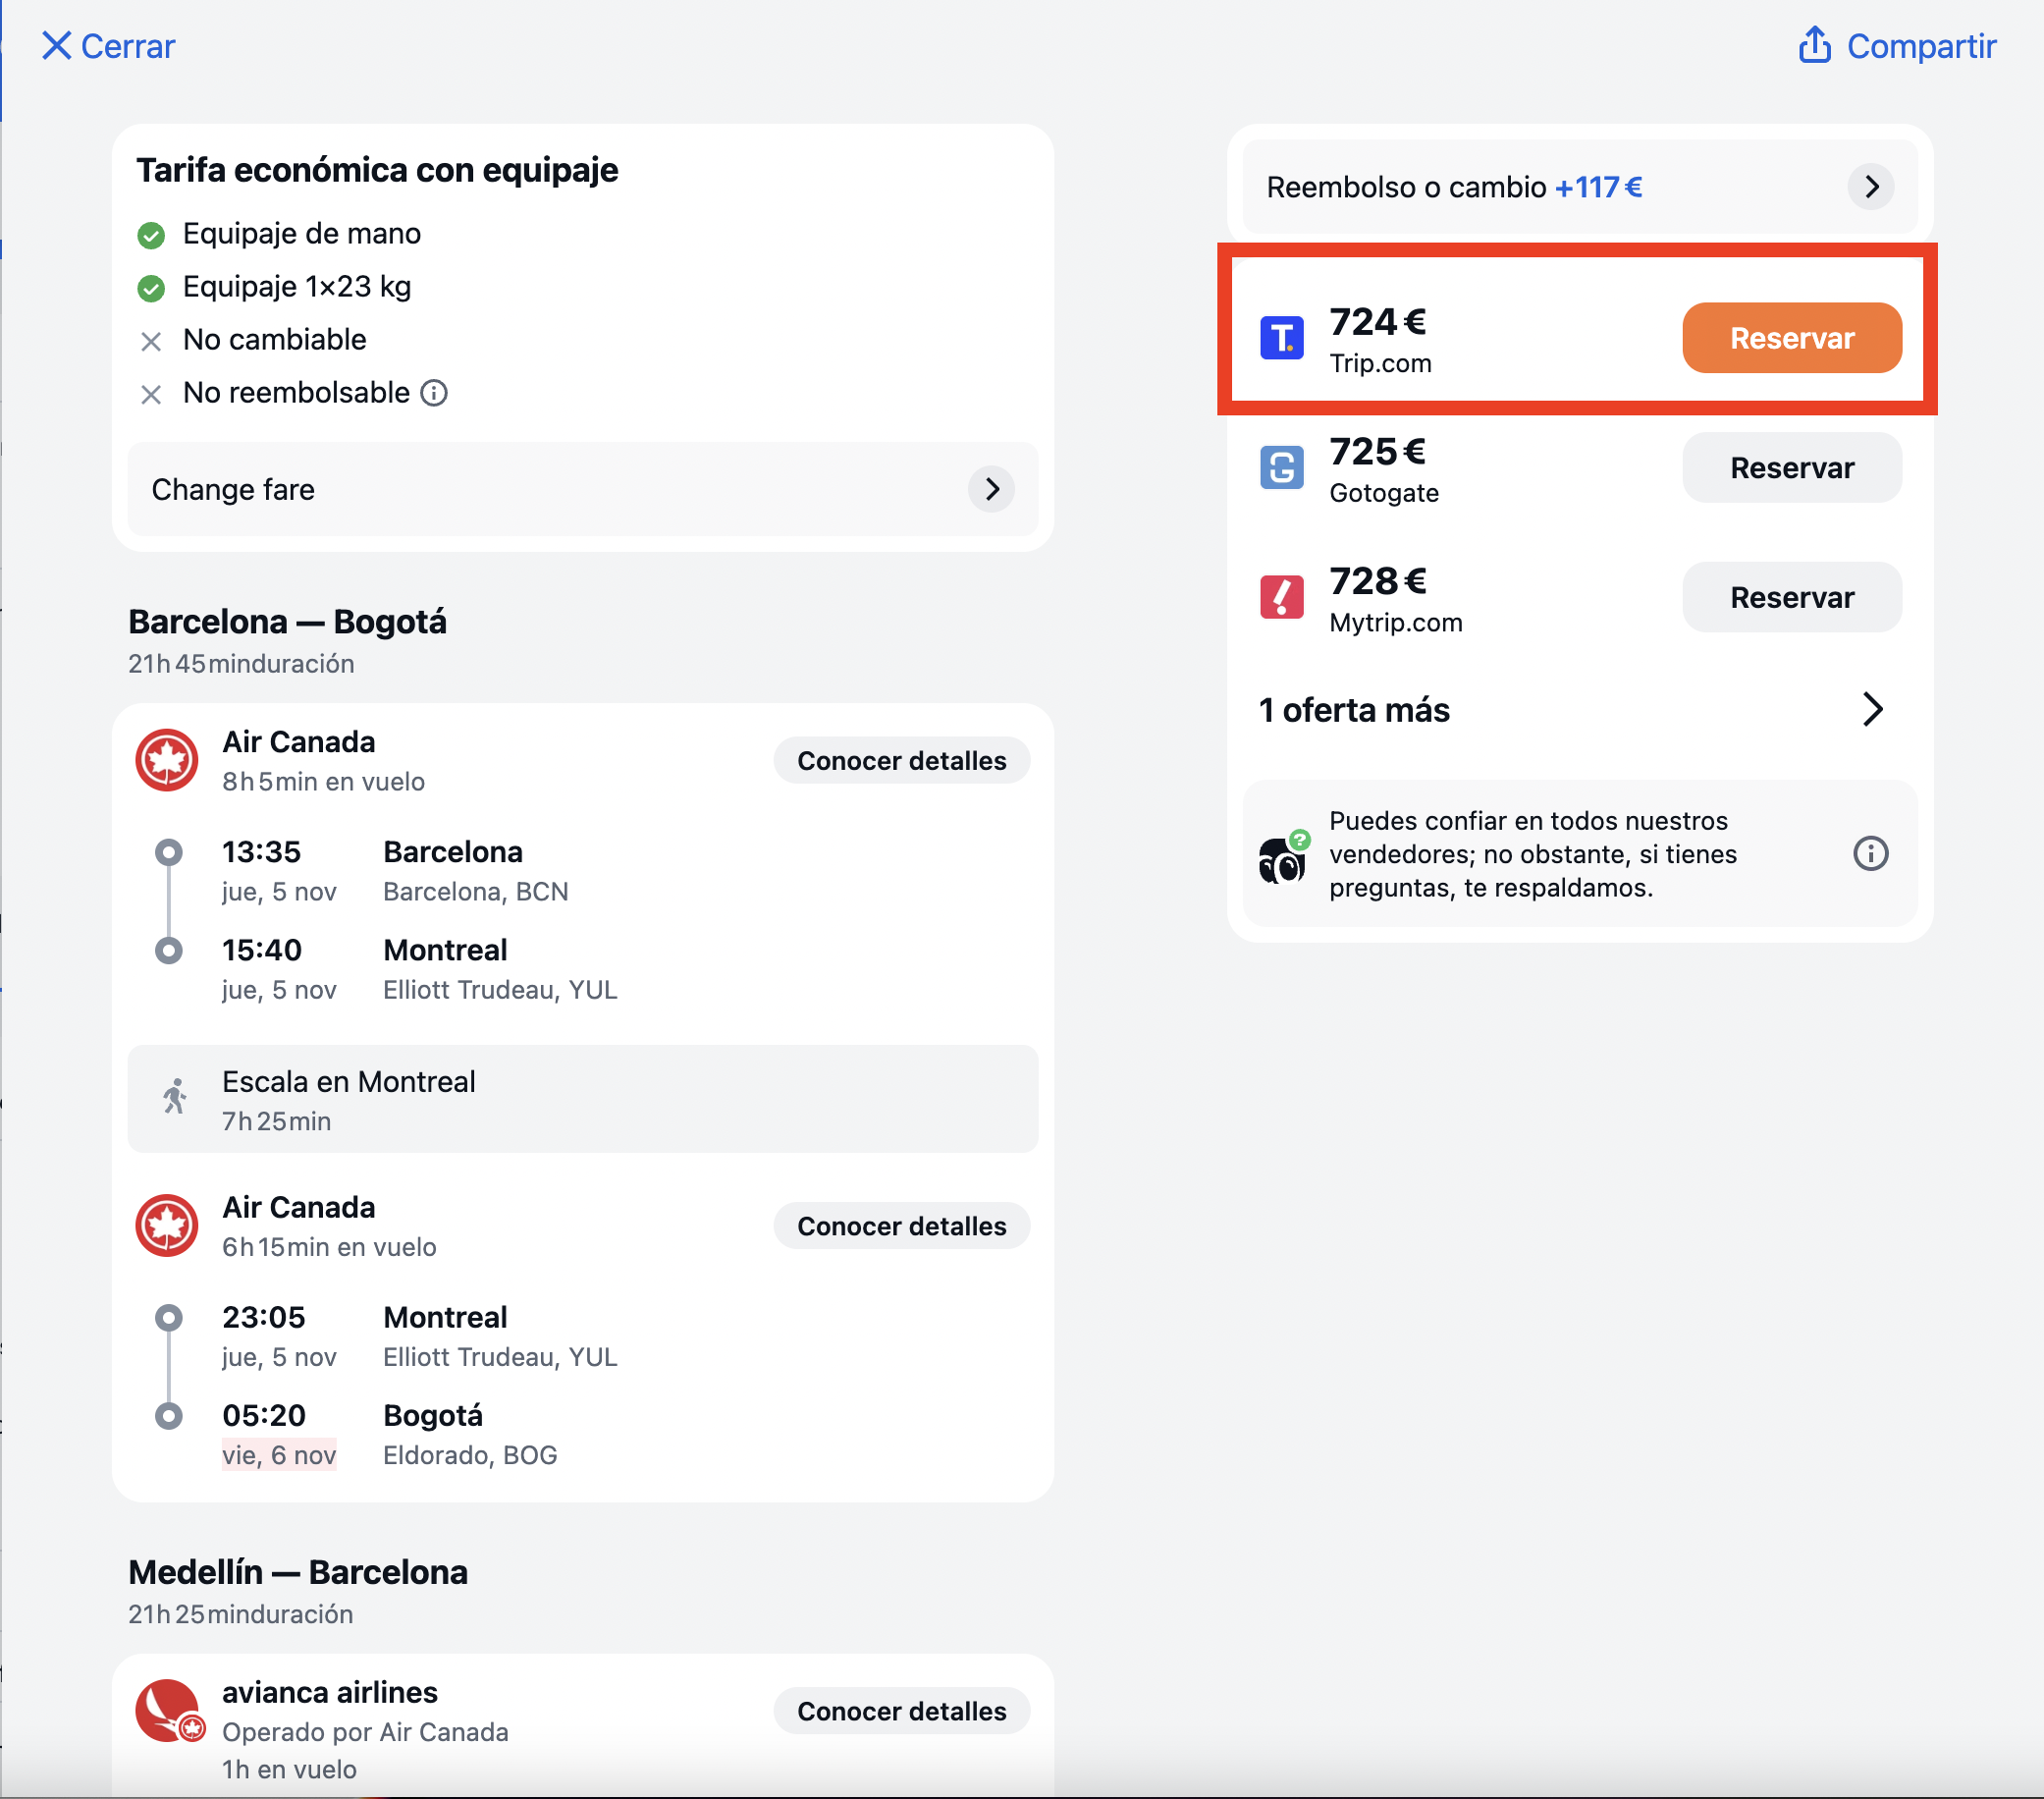Click the No cambiable cross icon
This screenshot has height=1799, width=2044.
pos(151,341)
